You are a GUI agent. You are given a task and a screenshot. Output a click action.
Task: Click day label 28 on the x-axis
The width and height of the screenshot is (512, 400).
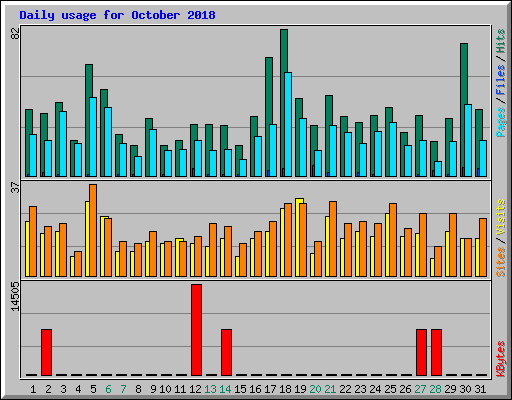(435, 389)
